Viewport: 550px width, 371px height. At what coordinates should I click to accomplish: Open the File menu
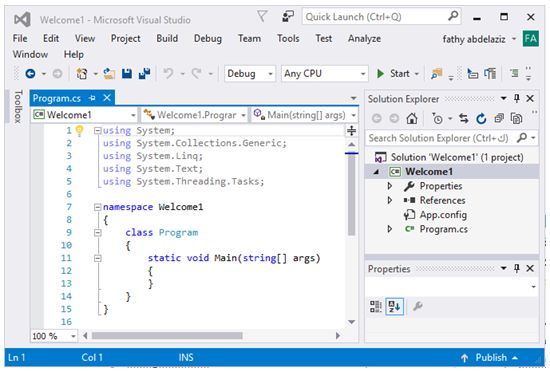20,38
